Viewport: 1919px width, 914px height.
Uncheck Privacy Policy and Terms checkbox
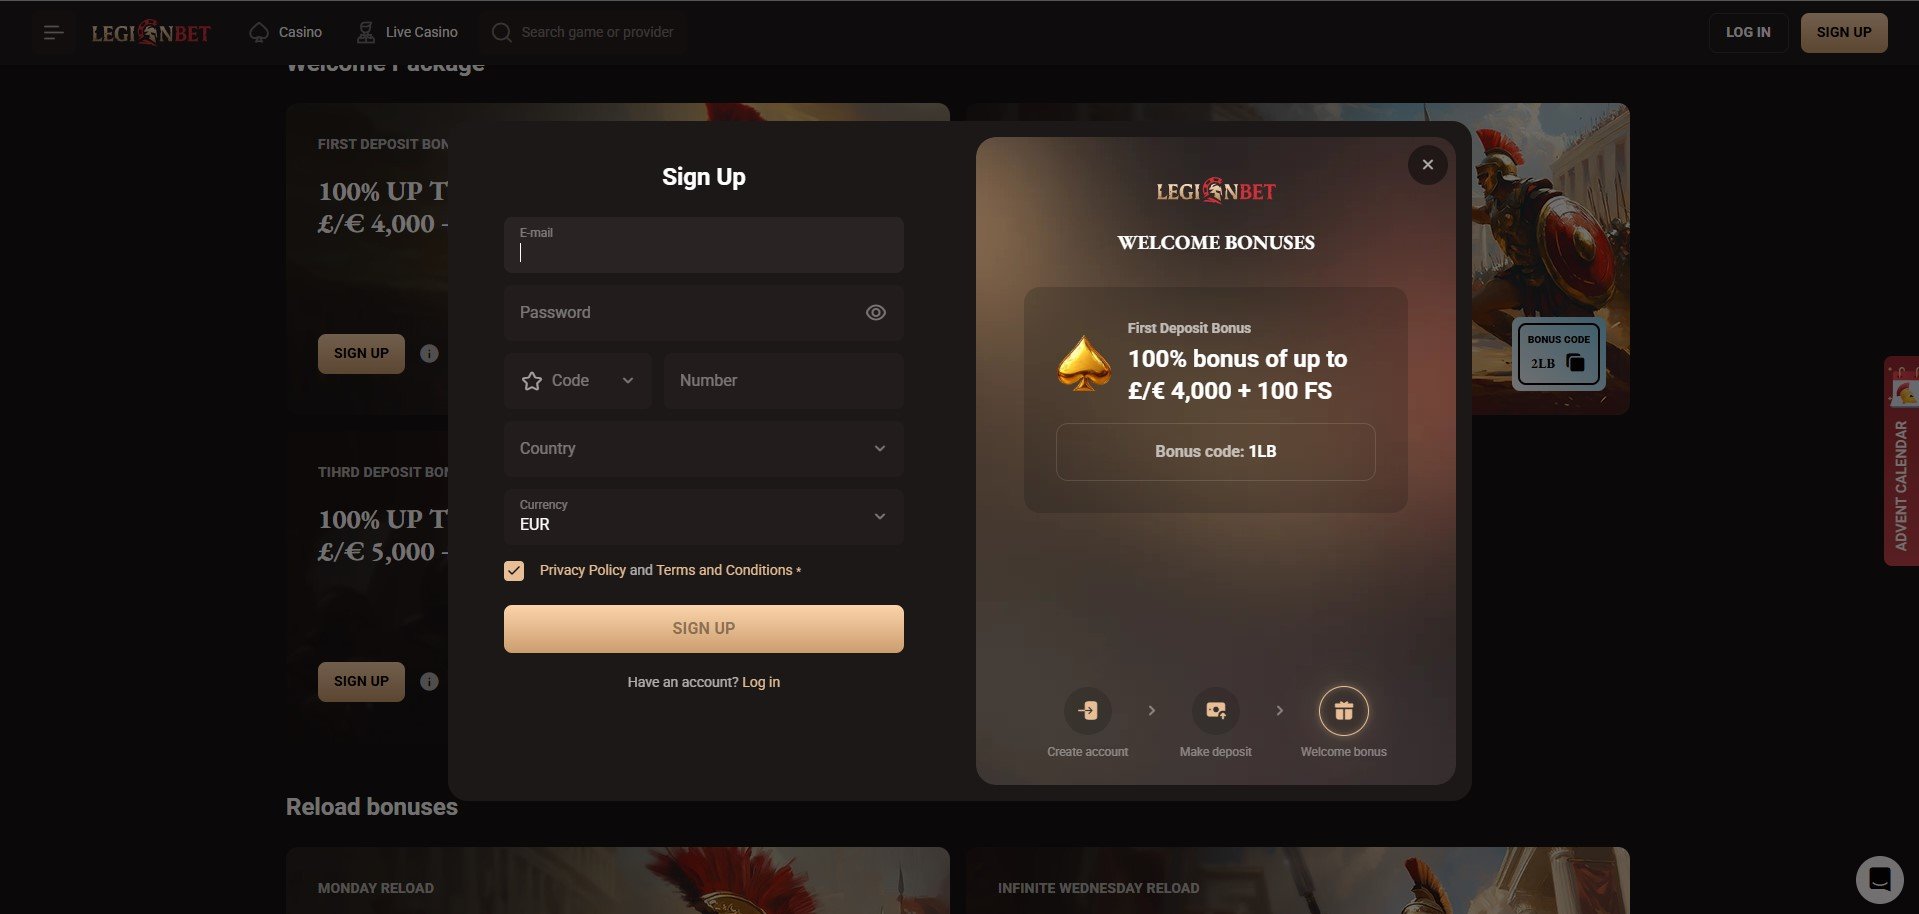tap(514, 571)
